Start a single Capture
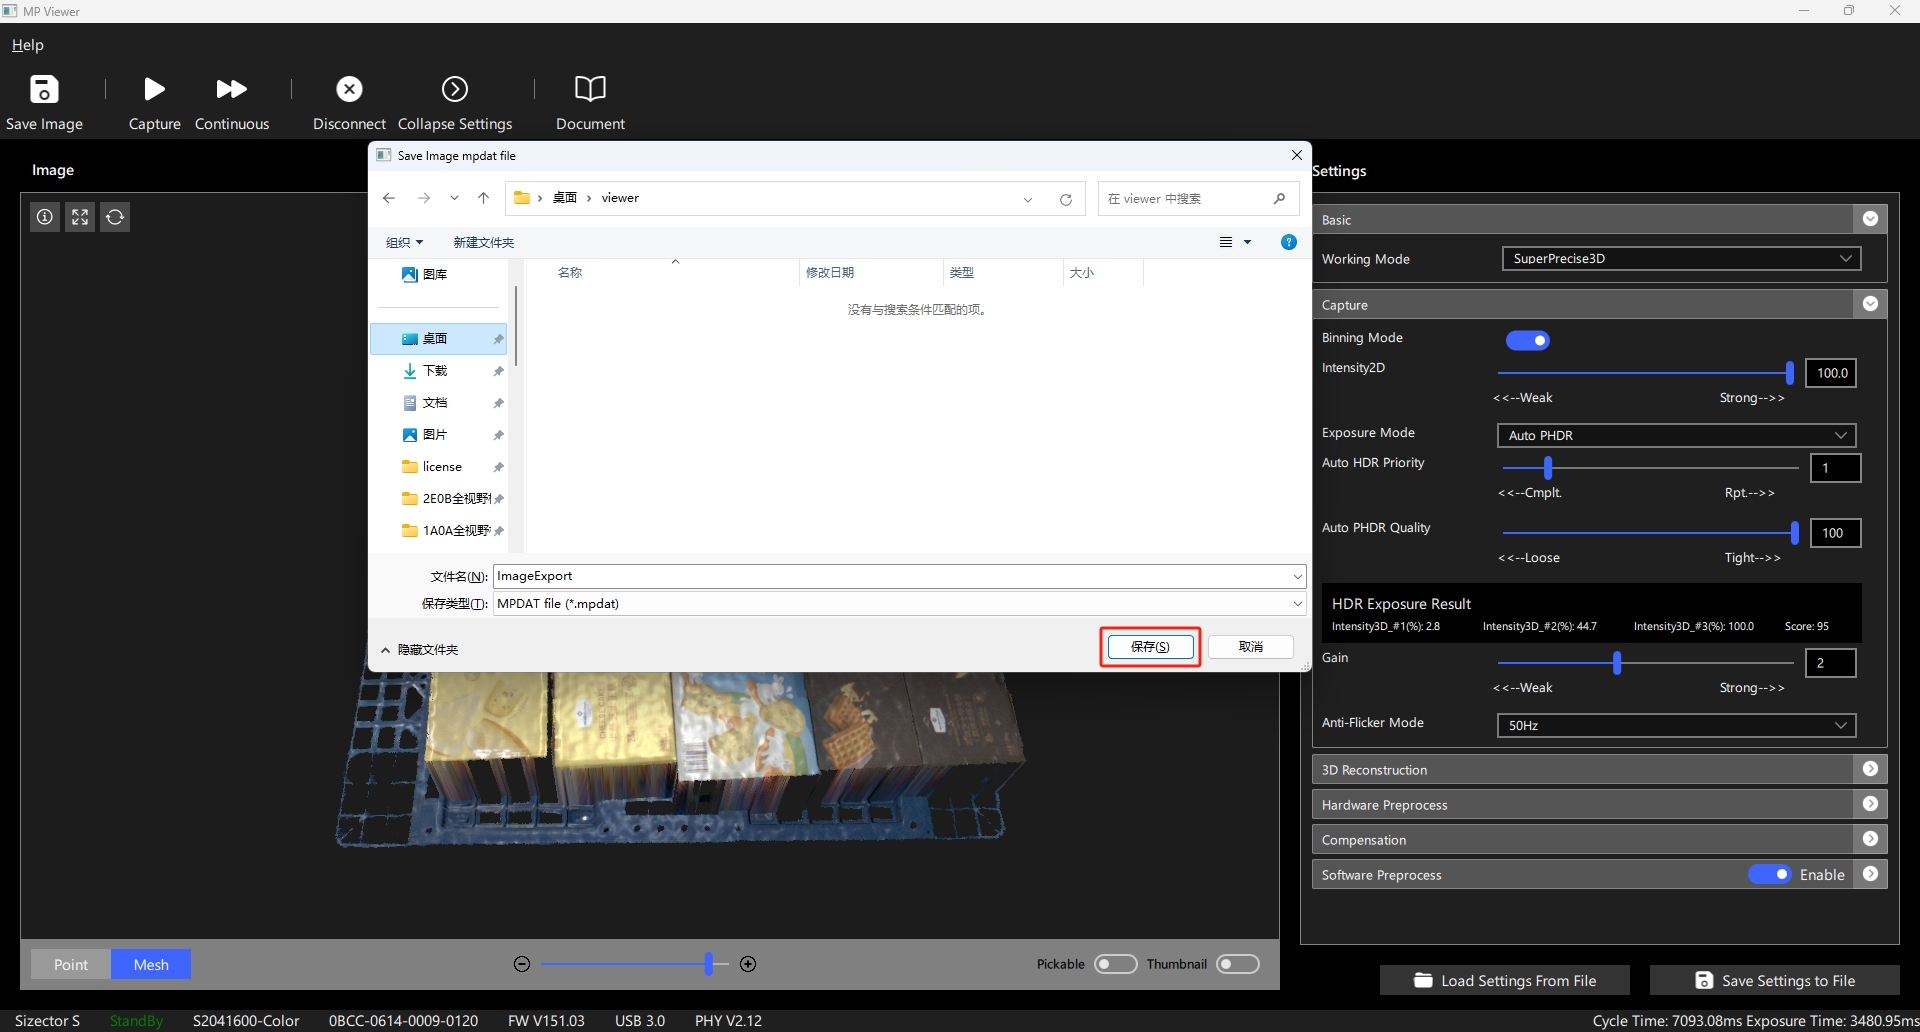1920x1032 pixels. coord(154,90)
